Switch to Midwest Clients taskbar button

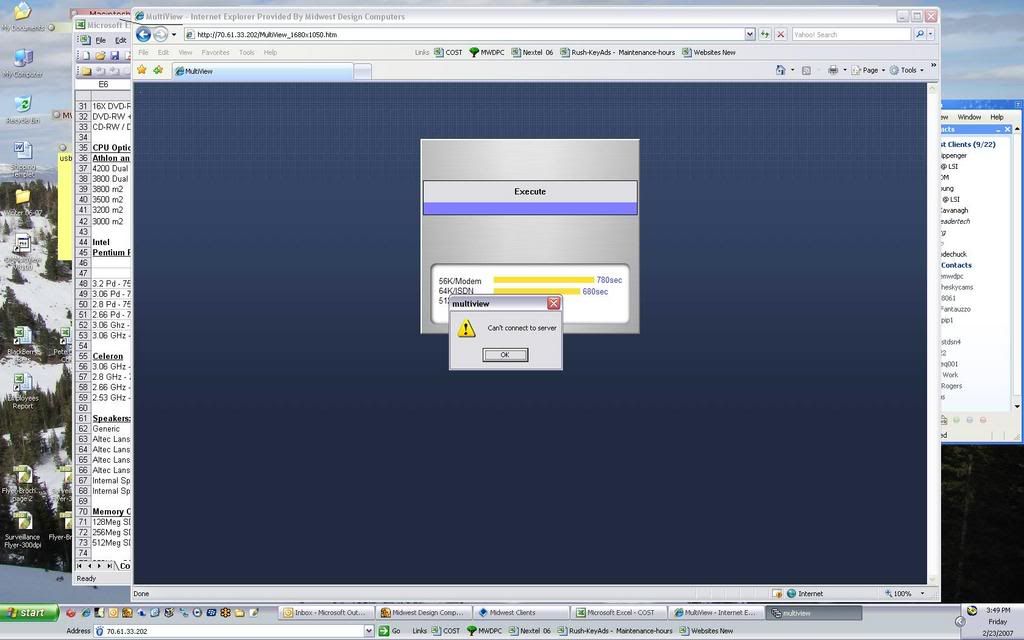tap(520, 613)
